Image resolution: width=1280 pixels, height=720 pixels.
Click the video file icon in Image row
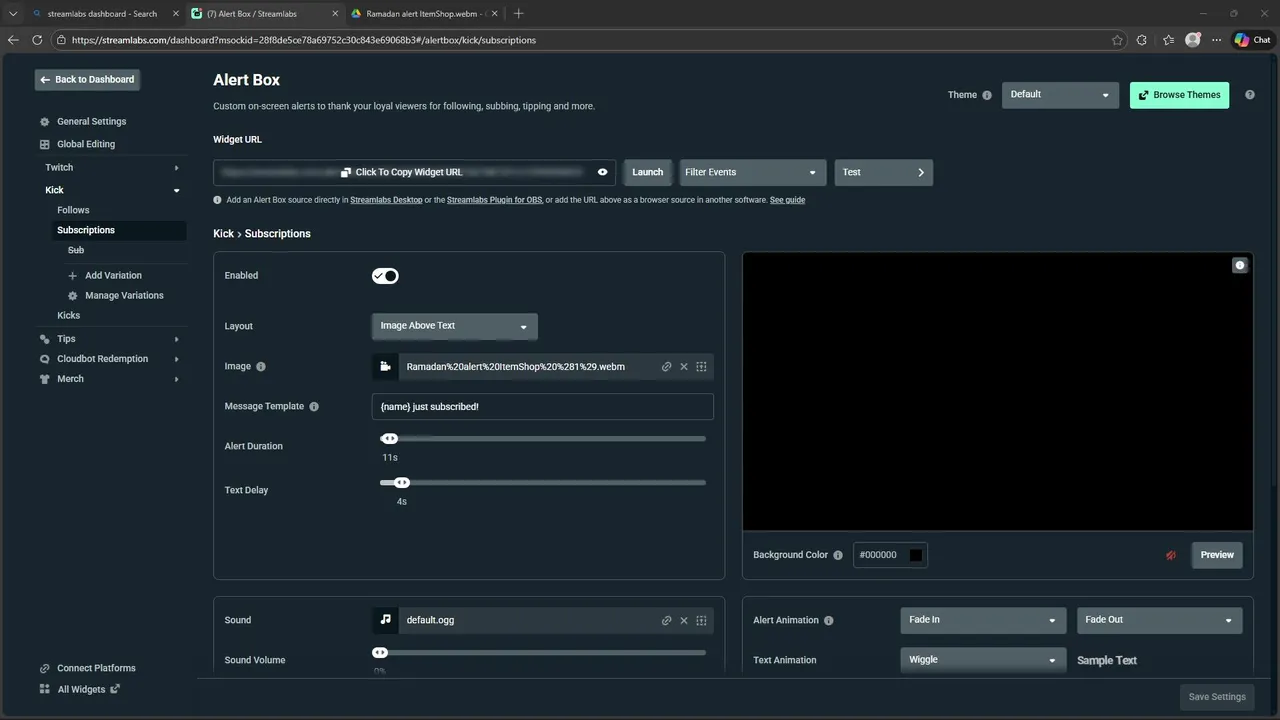[385, 367]
